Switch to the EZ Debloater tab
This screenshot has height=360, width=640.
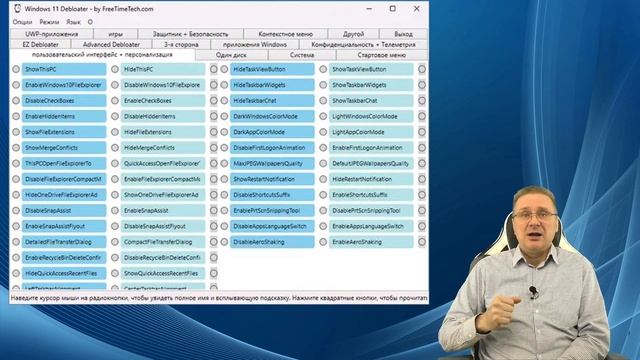40,44
